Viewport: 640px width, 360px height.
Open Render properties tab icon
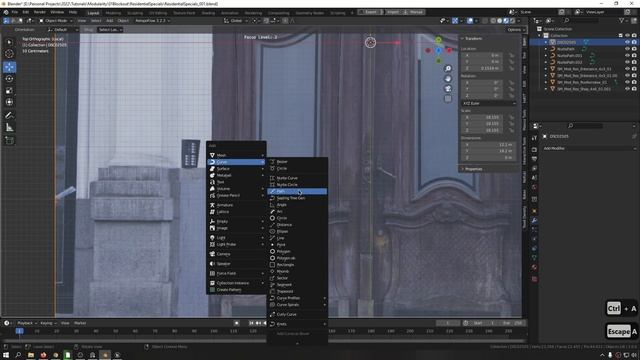tap(534, 149)
